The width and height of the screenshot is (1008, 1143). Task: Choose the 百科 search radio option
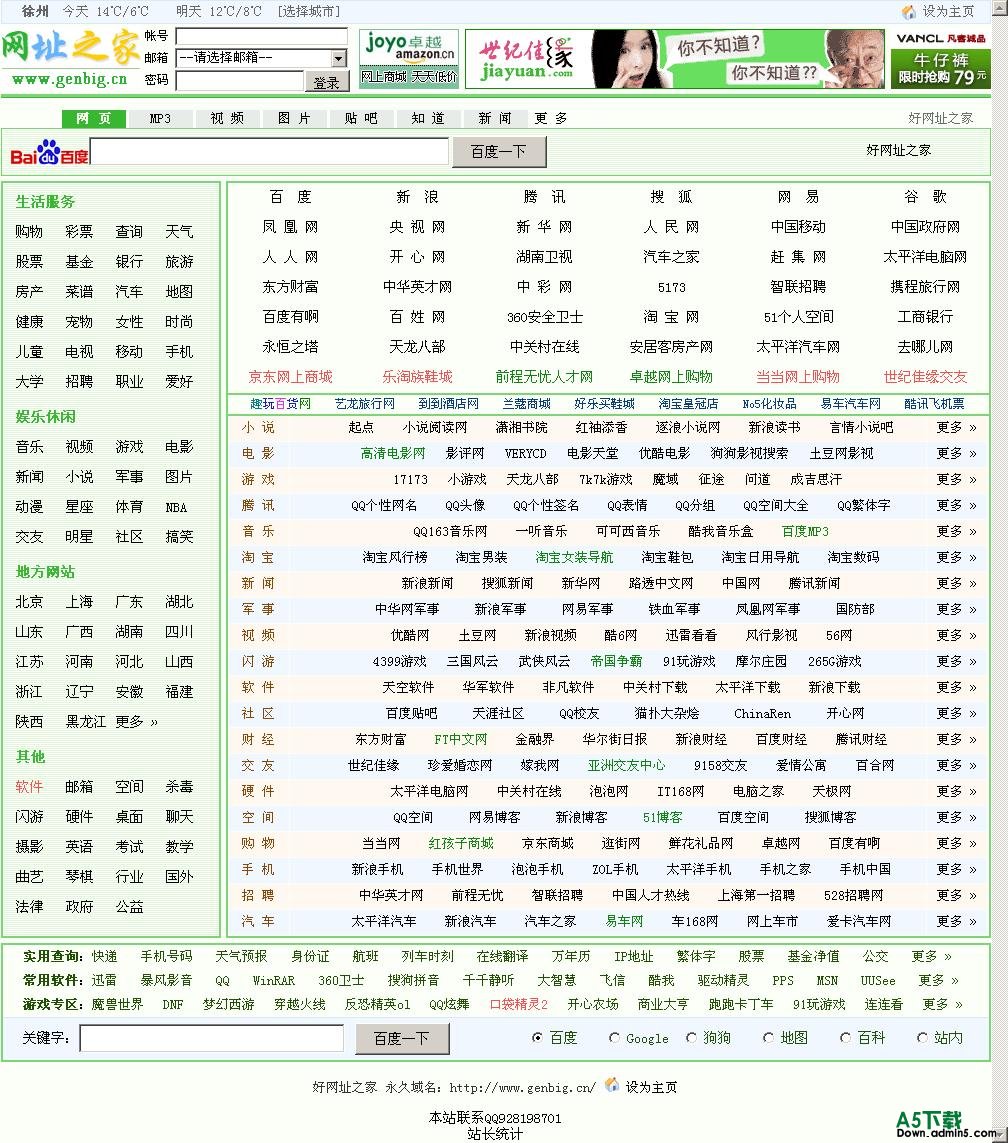click(845, 1038)
